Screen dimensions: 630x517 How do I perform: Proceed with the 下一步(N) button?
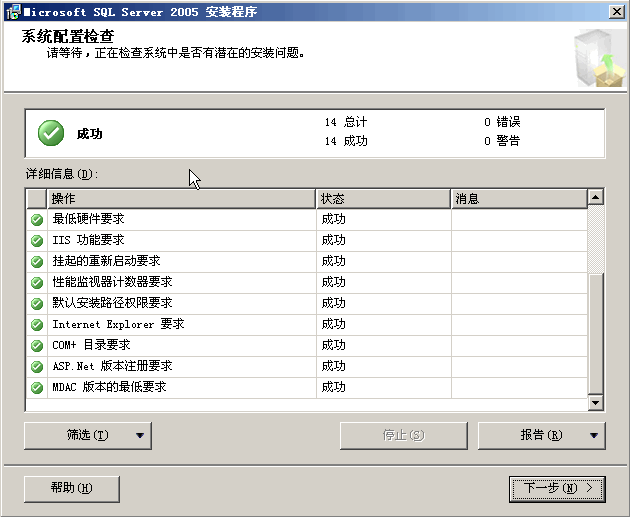tap(557, 489)
